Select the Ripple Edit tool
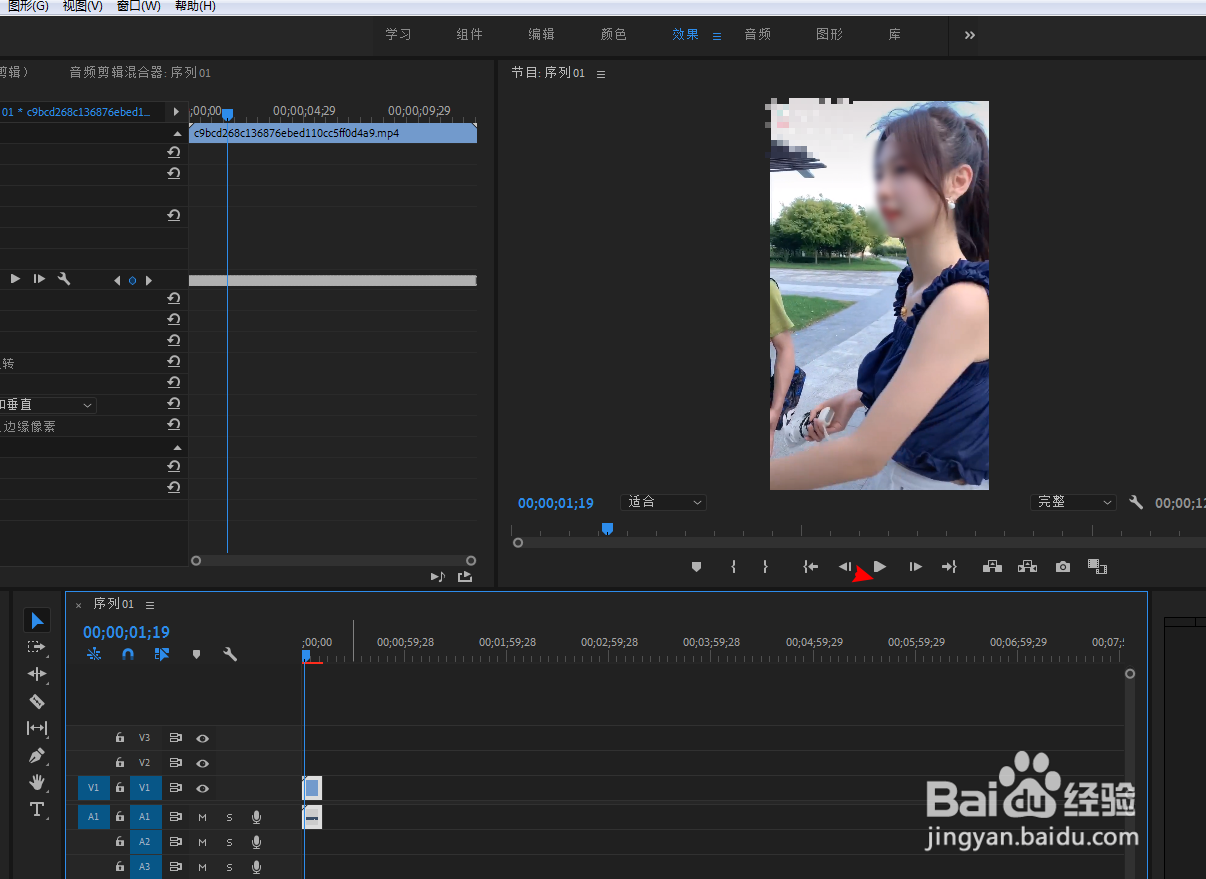The image size is (1206, 879). [37, 675]
